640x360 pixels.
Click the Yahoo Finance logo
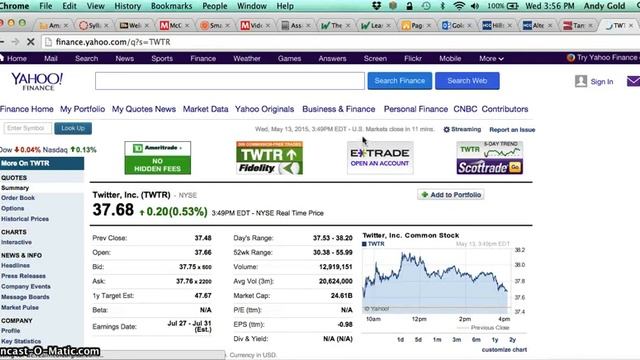pos(37,81)
